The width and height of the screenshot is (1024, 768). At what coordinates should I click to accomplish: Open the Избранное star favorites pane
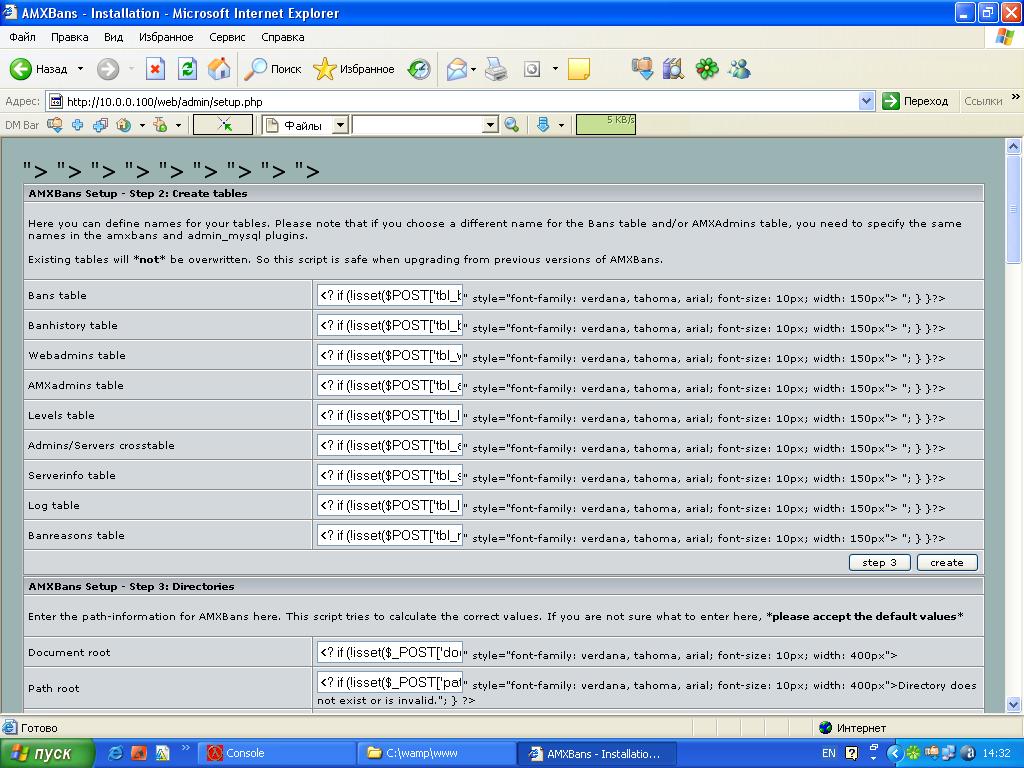tap(353, 69)
